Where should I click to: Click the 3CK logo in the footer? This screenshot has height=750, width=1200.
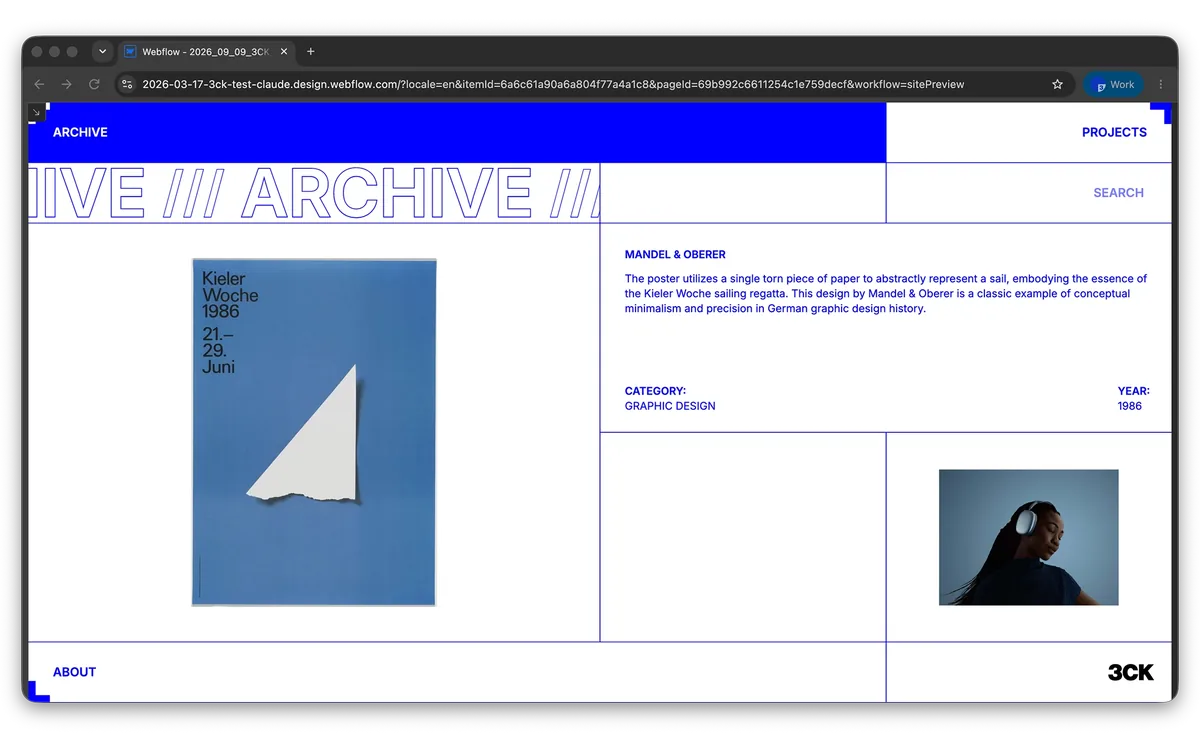(1131, 673)
